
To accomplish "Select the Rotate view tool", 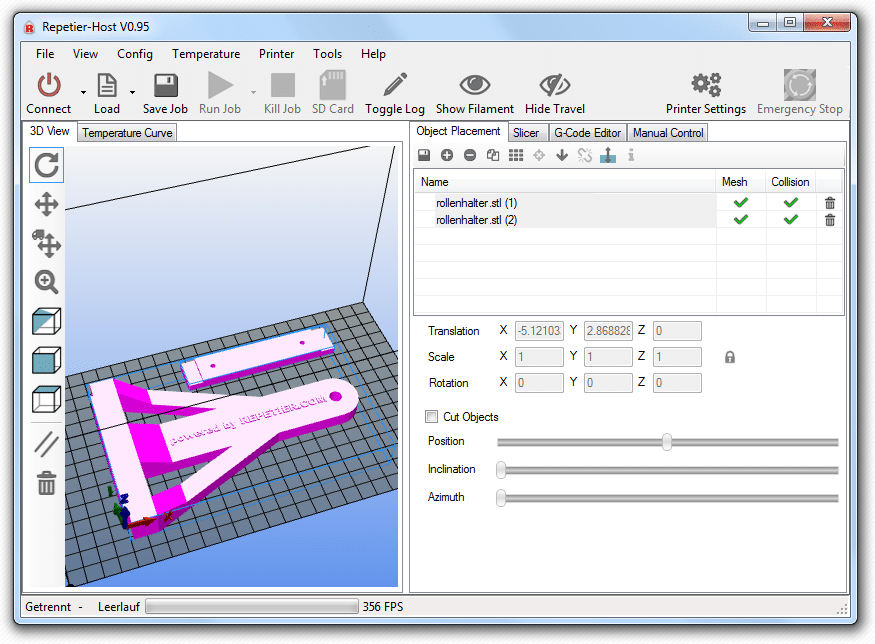I will [46, 165].
